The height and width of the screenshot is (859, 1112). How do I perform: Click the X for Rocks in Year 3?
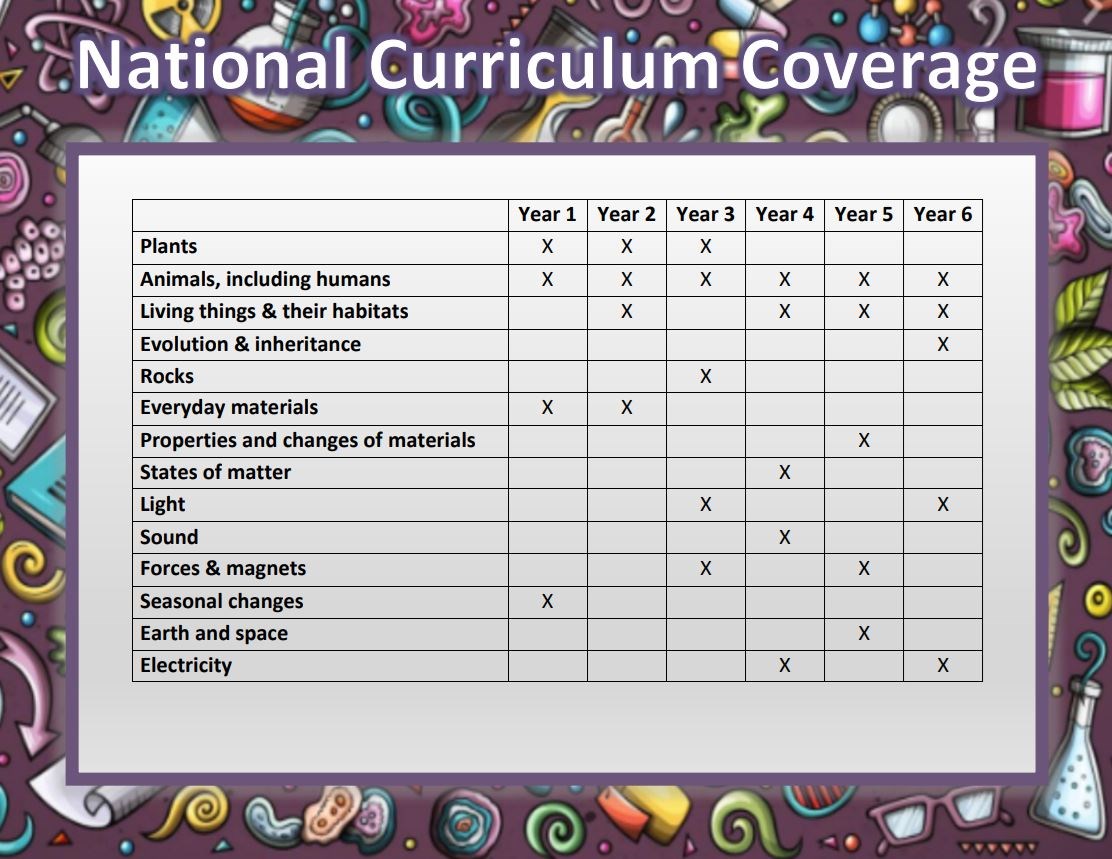[x=706, y=376]
